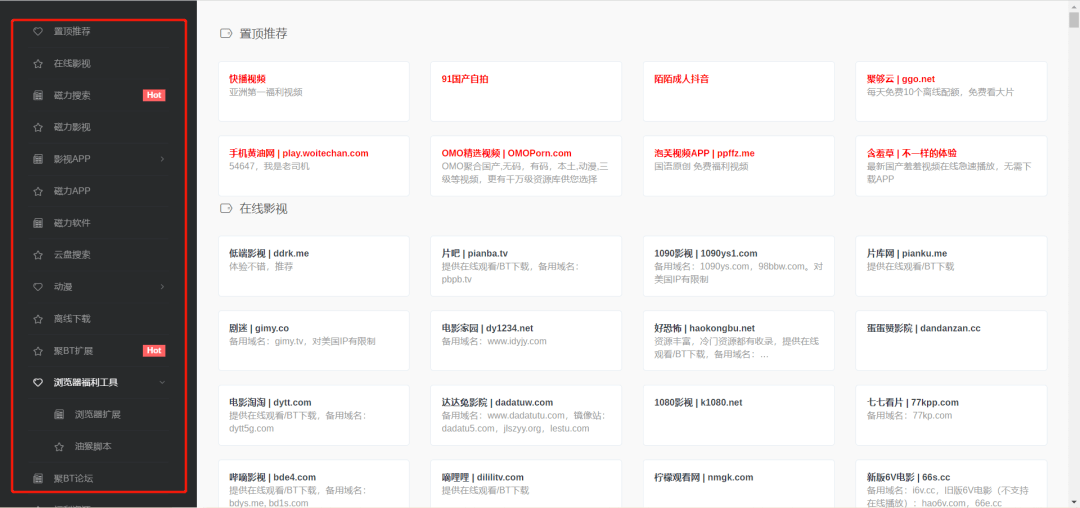The image size is (1080, 508).
Task: Click the star icon beside 云盘搜索
Action: pyautogui.click(x=39, y=255)
